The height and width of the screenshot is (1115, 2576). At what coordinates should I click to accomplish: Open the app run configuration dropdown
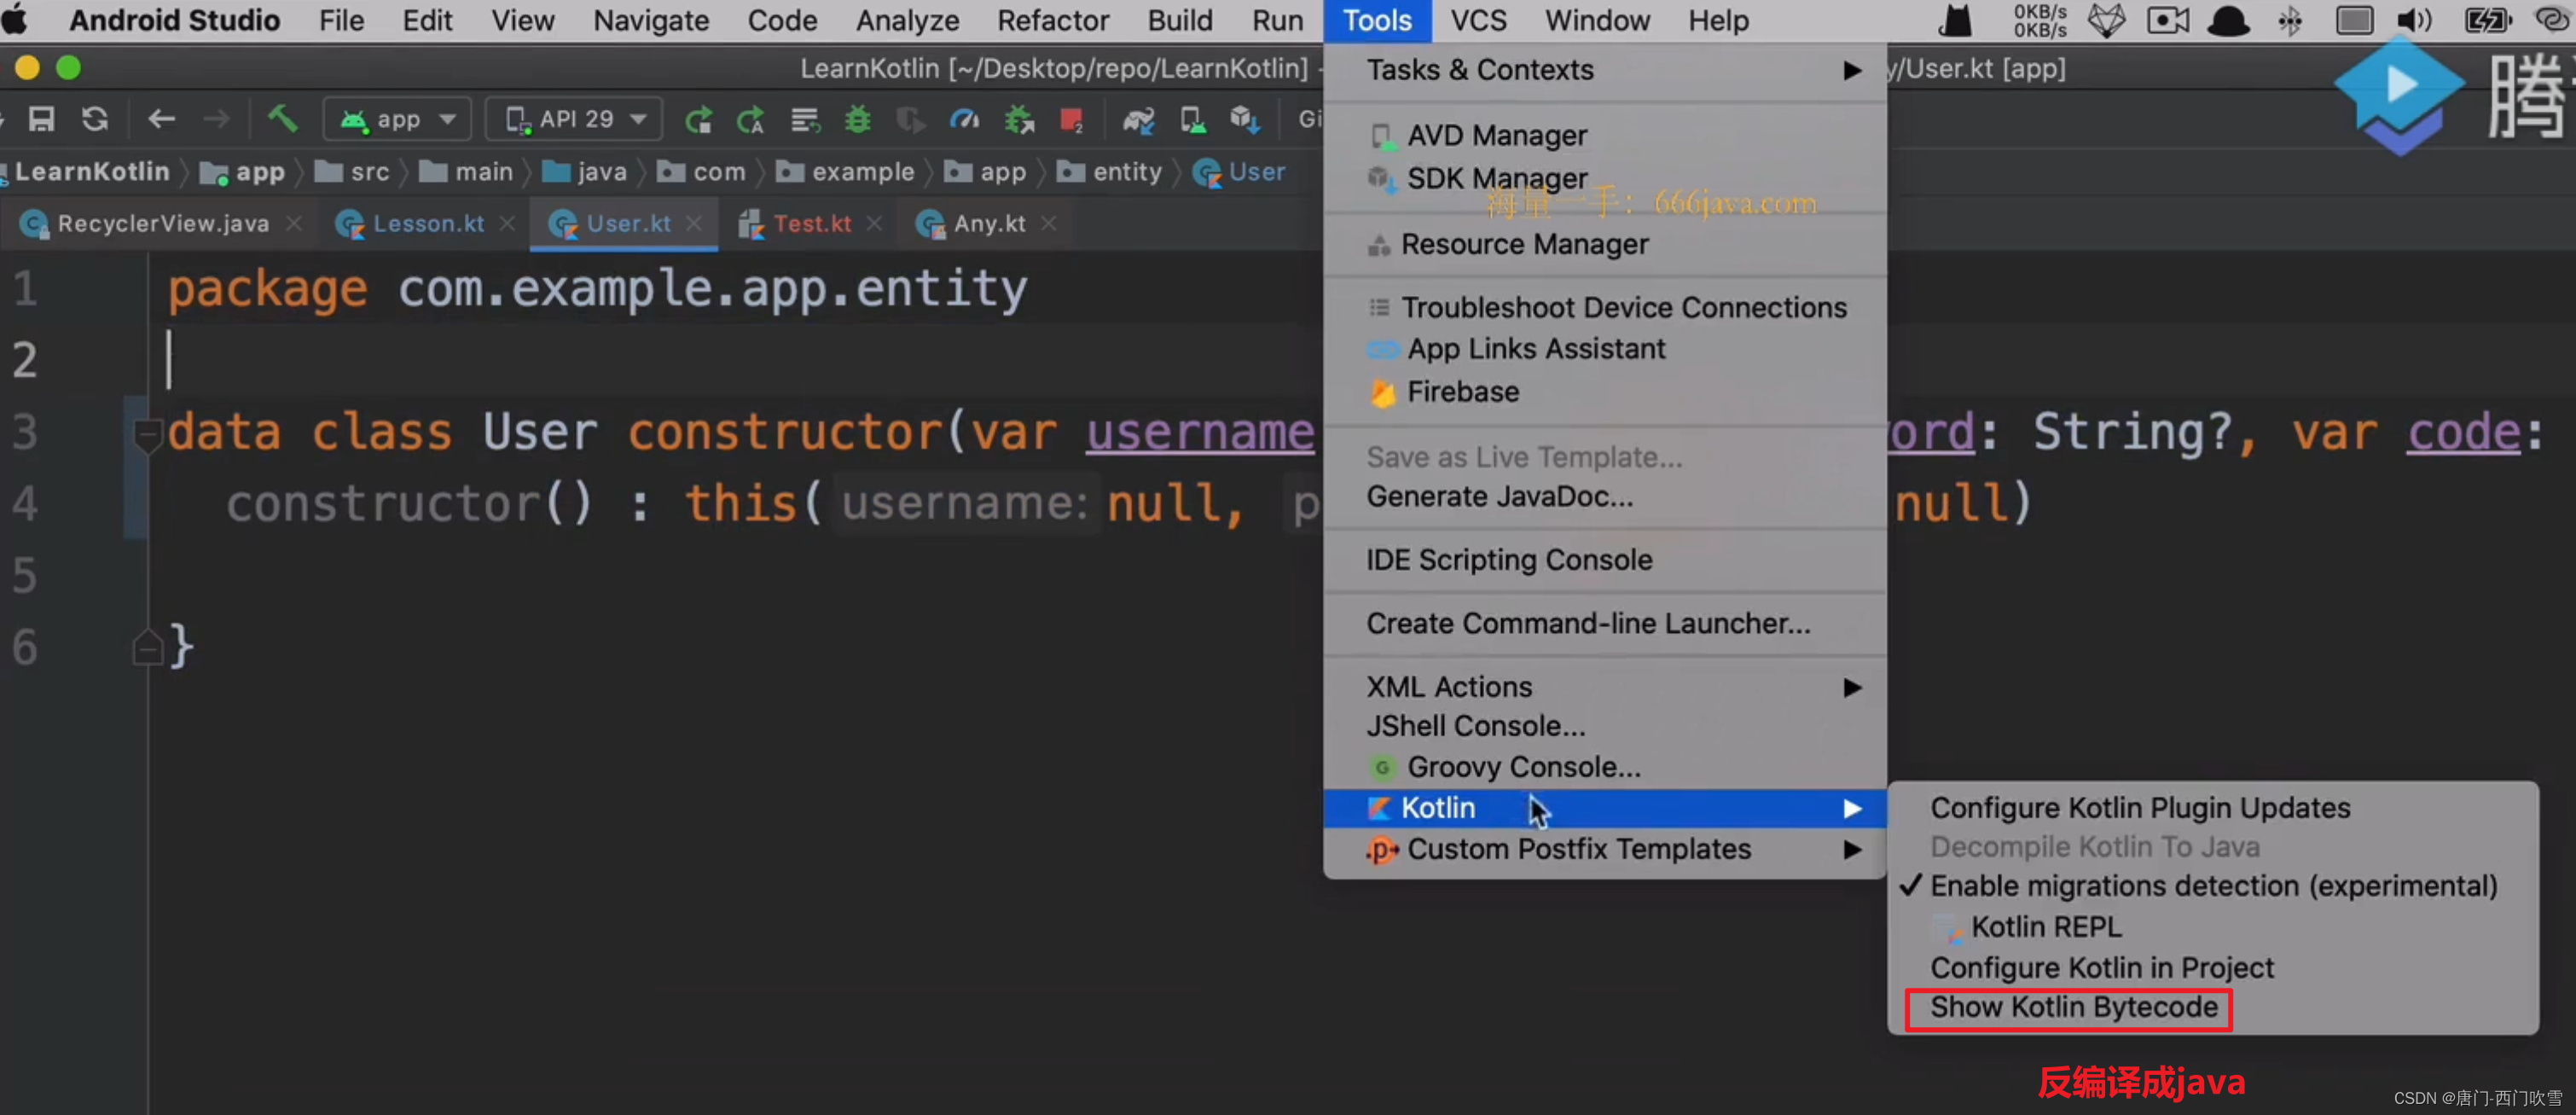coord(398,119)
